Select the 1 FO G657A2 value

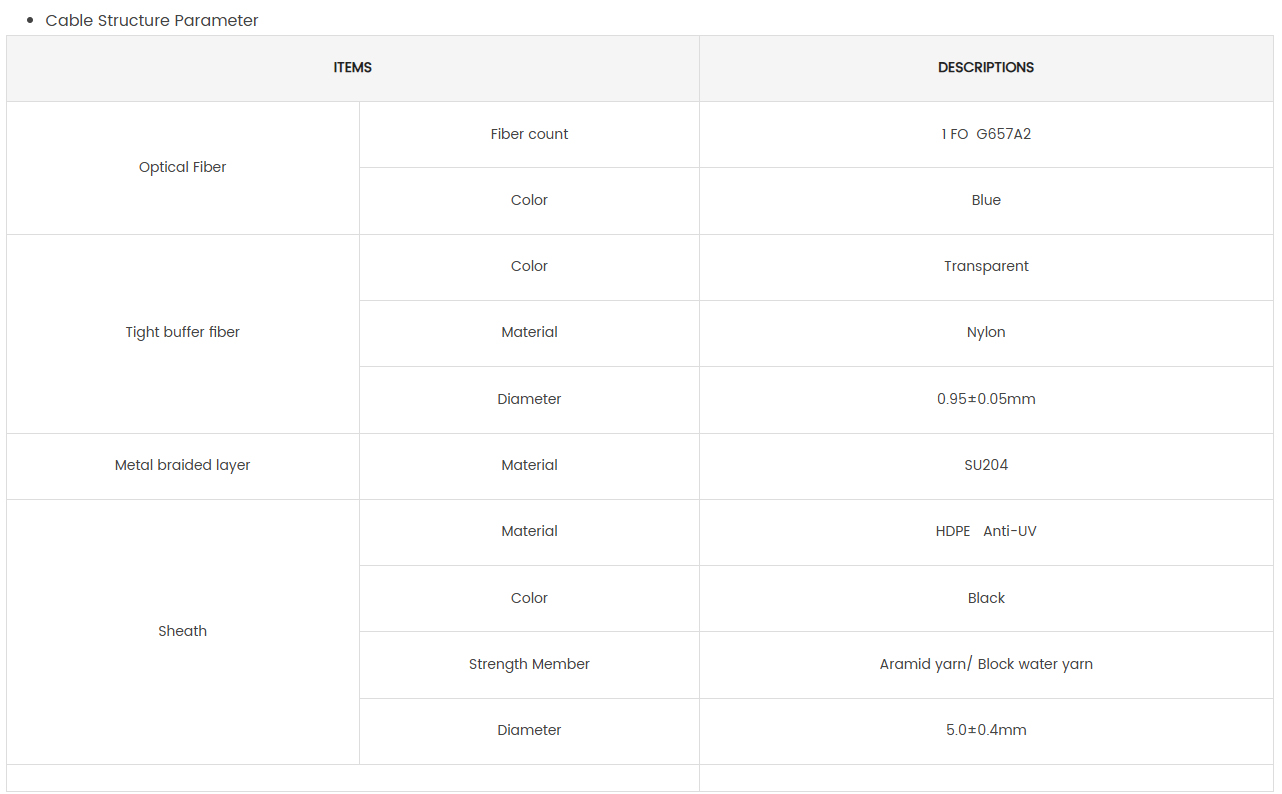click(986, 134)
